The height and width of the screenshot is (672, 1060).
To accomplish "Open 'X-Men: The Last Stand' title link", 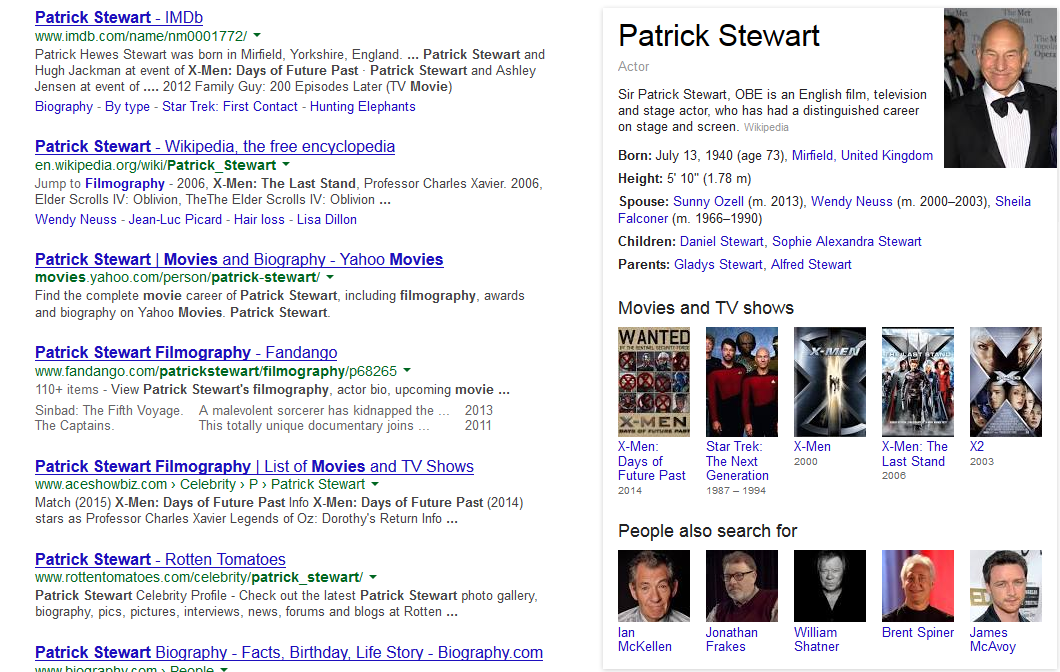I will coord(915,454).
